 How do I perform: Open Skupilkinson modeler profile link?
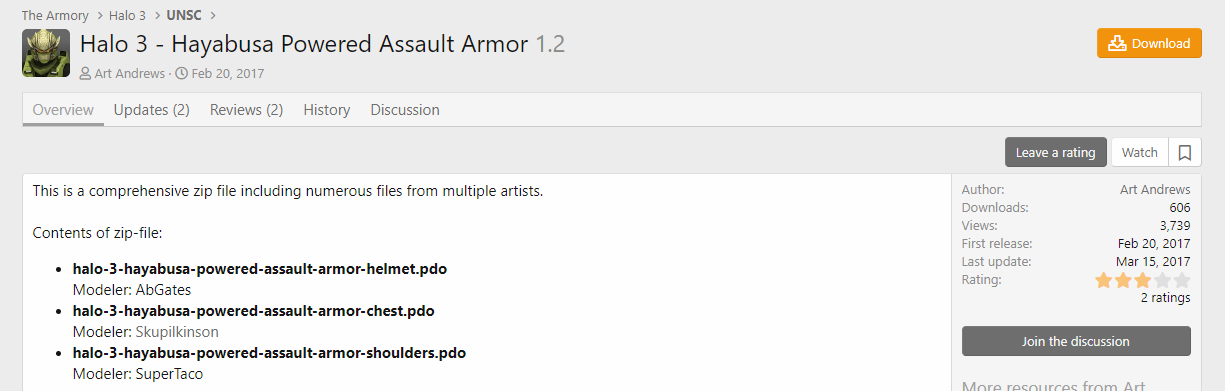[x=177, y=332]
